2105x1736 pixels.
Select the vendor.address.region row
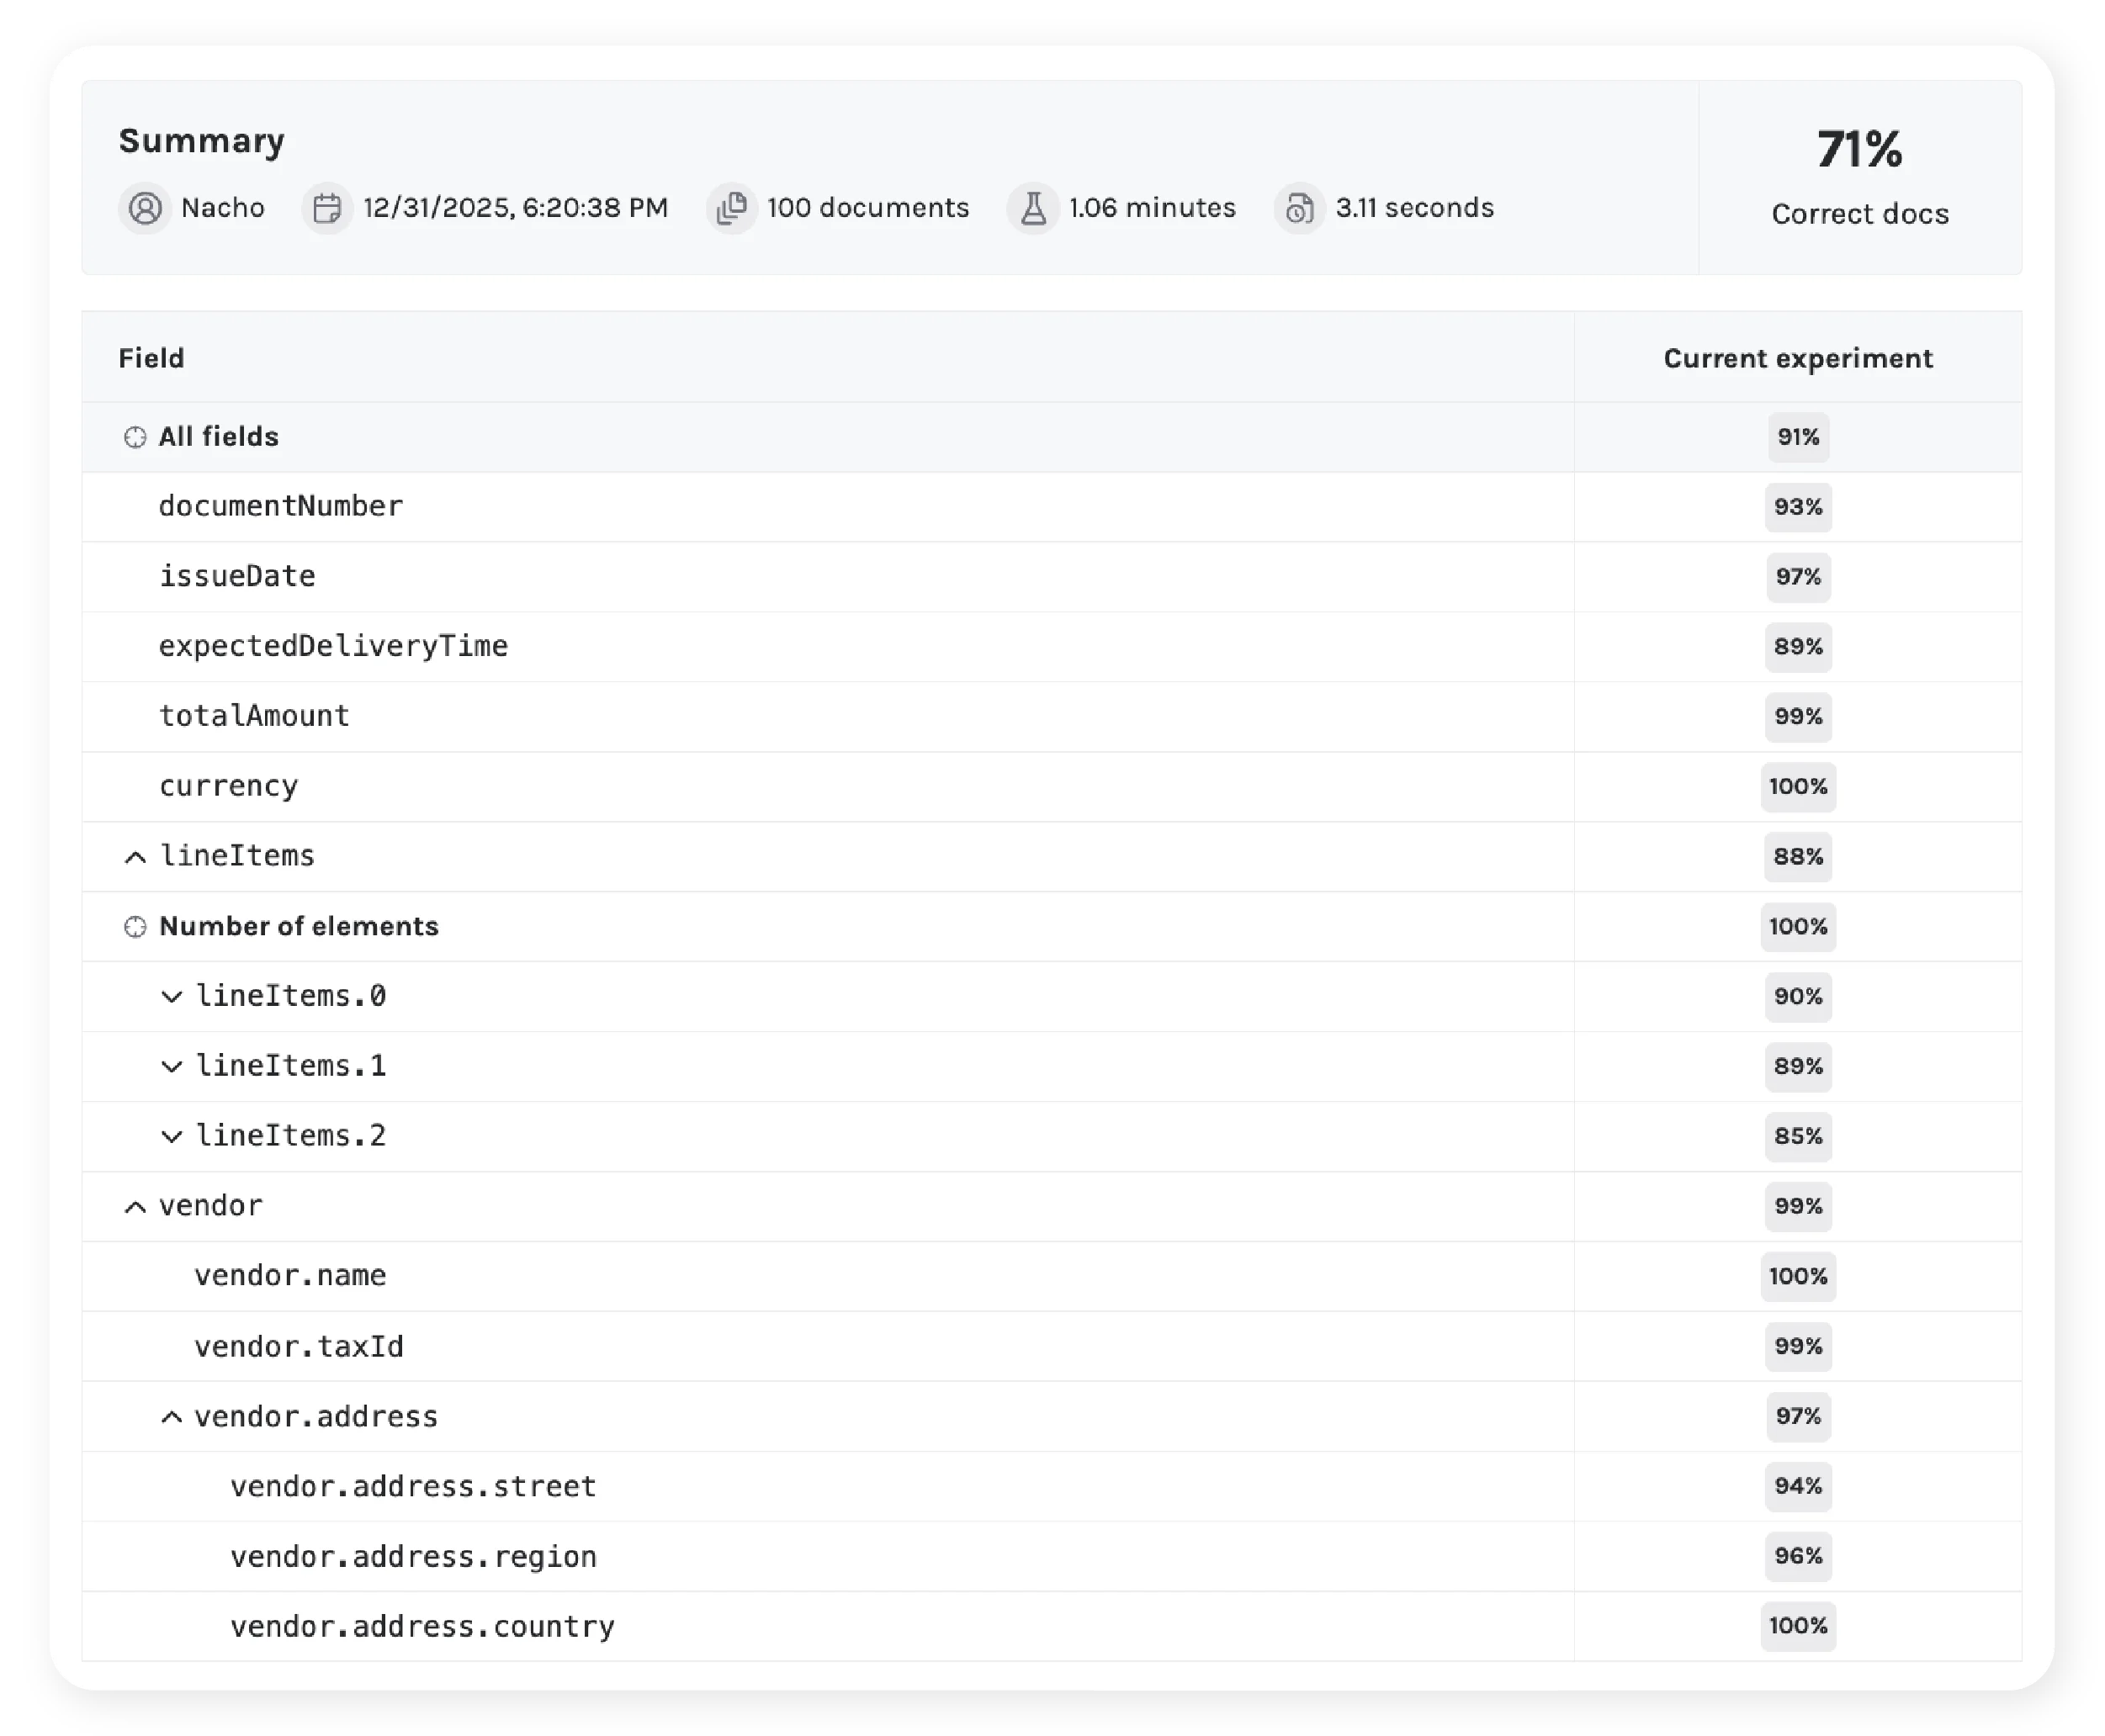tap(1052, 1557)
